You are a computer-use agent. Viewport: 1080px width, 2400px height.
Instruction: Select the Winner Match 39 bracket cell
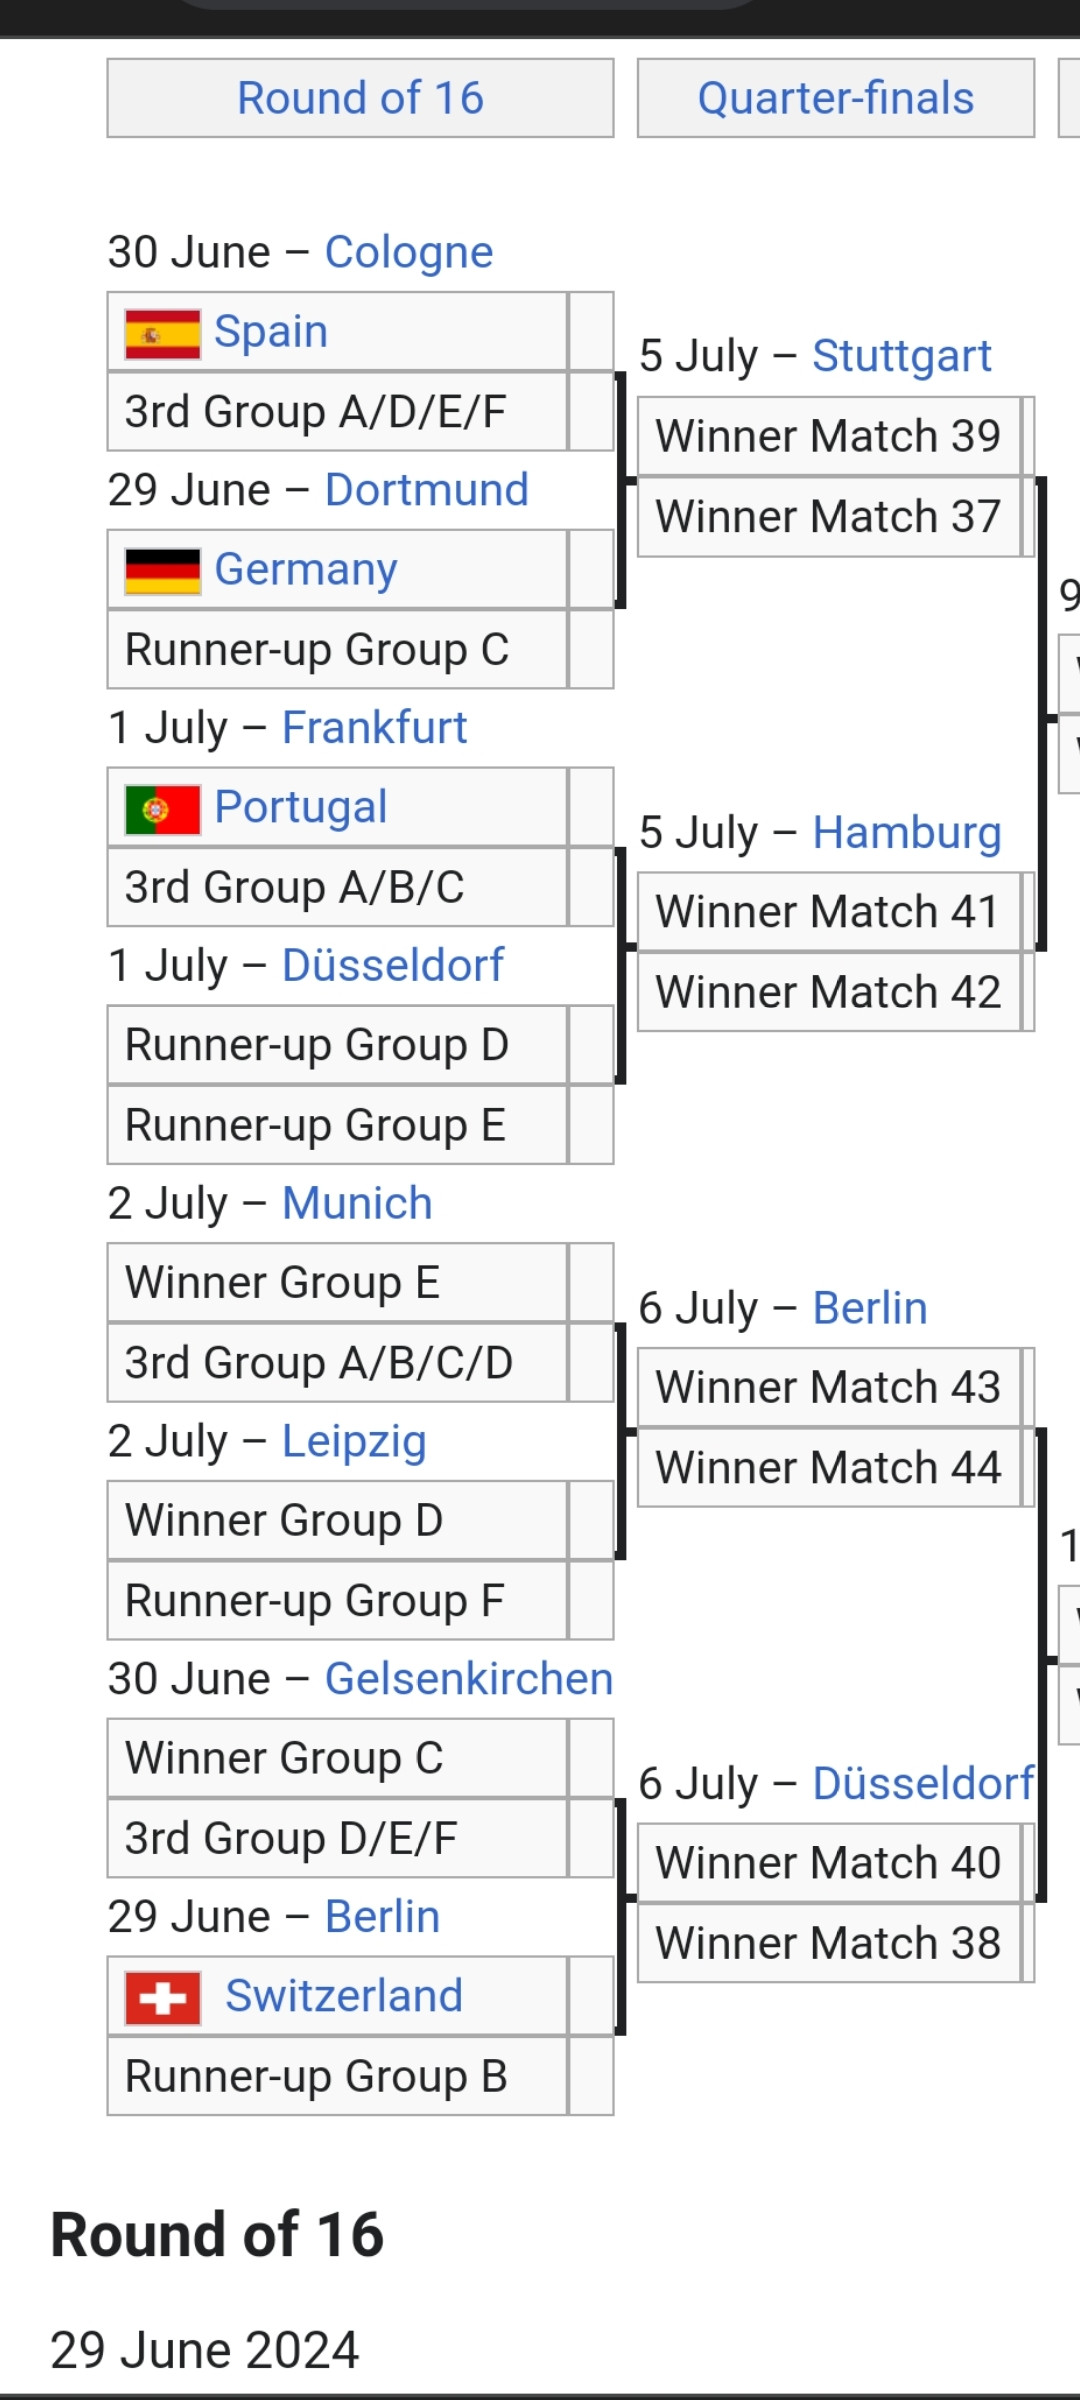click(x=829, y=436)
